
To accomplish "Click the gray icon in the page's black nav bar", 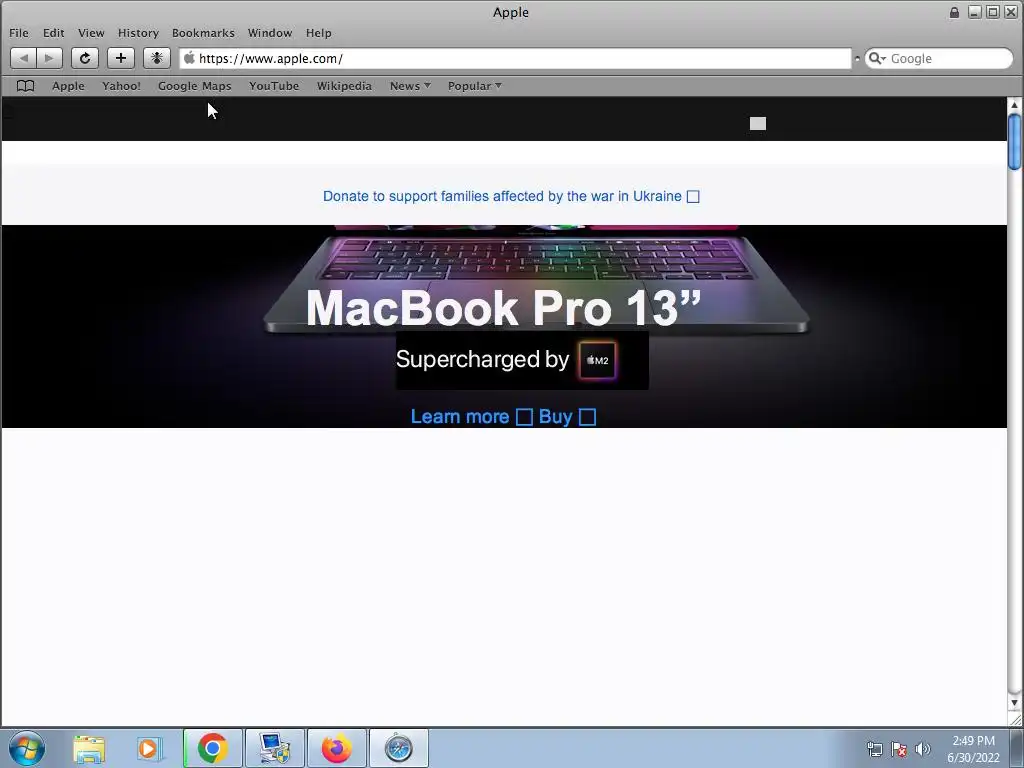I will click(758, 123).
